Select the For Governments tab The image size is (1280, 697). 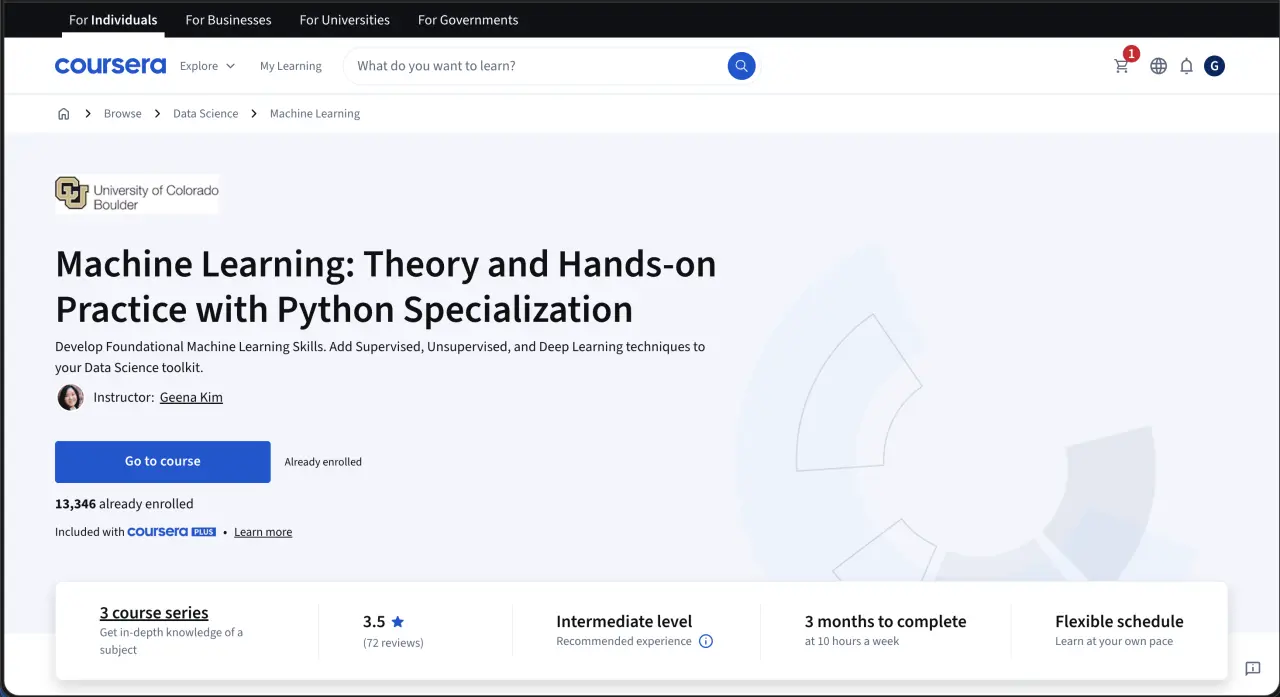tap(468, 20)
